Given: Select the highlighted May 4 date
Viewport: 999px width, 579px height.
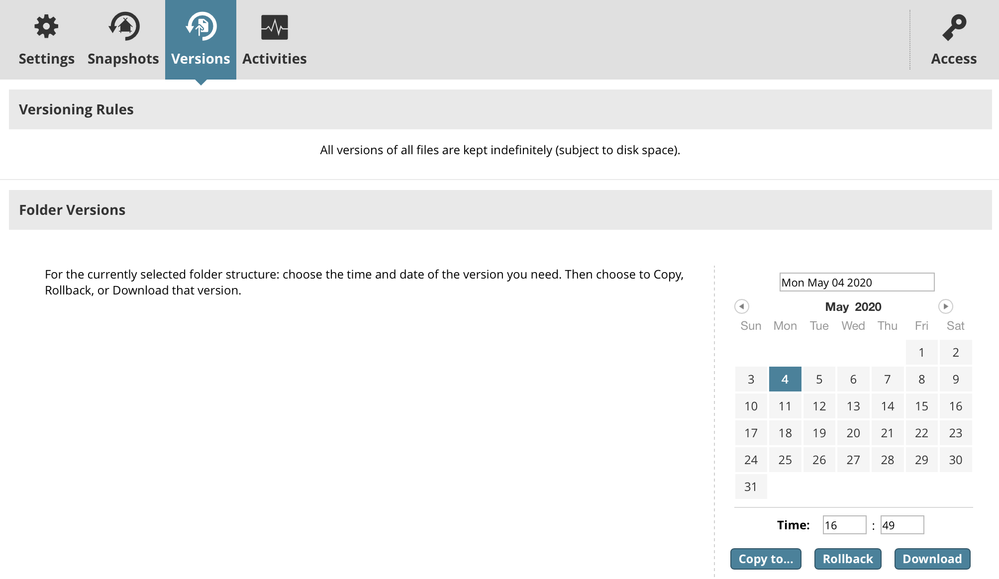Looking at the screenshot, I should [785, 379].
